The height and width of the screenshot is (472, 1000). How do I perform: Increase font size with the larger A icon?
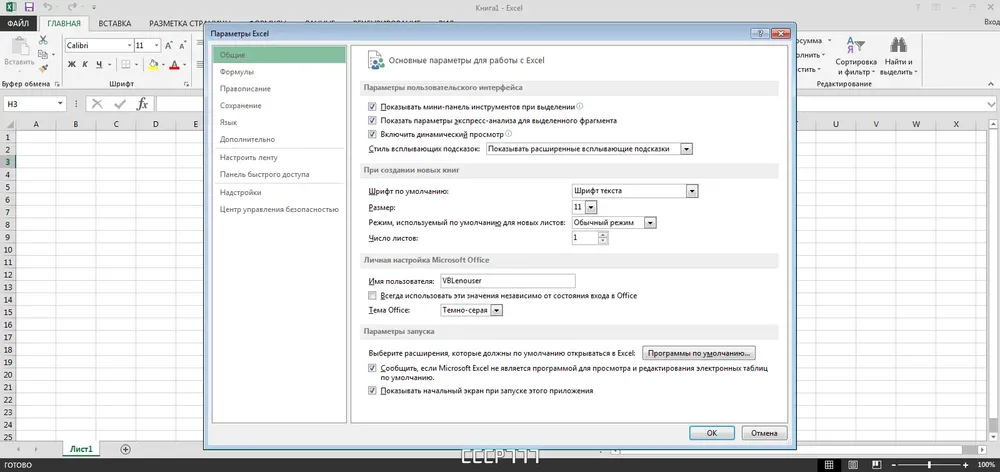tap(168, 46)
